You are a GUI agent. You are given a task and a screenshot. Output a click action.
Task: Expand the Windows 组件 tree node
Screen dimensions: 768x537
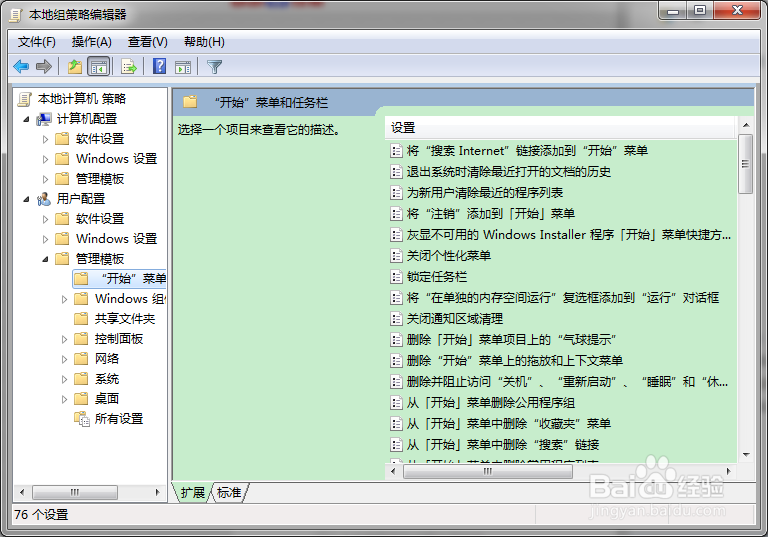(64, 299)
